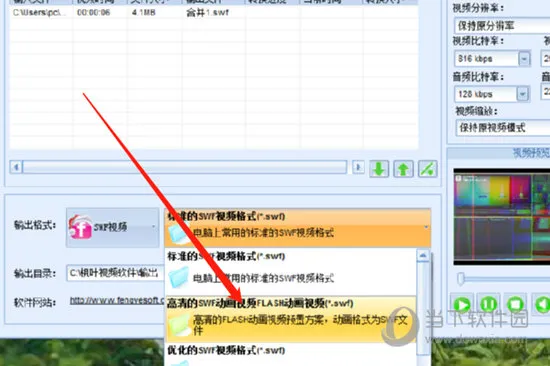The width and height of the screenshot is (550, 366).
Task: Open the 保持原分辨率 resolution dropdown
Action: click(x=502, y=26)
